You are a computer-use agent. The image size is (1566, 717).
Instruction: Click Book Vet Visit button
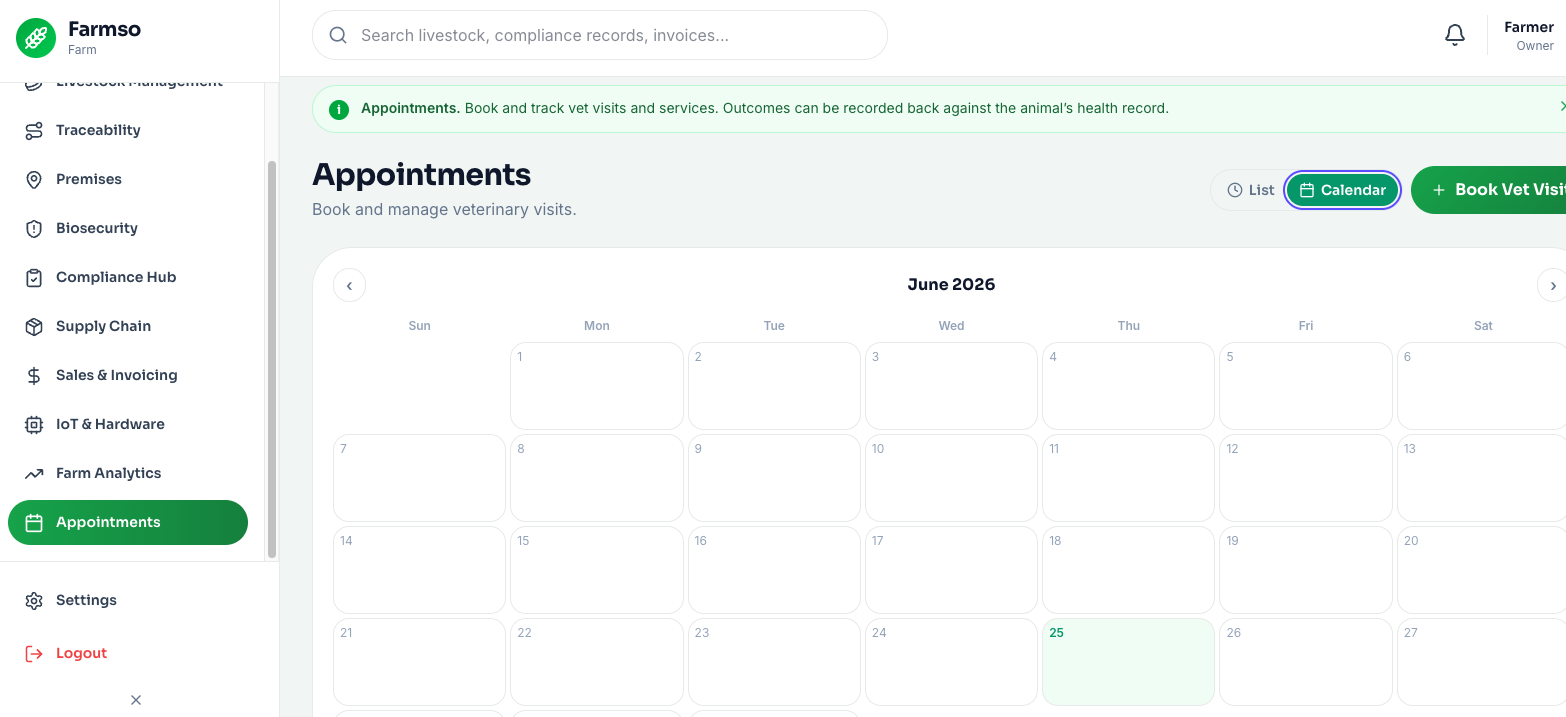[1489, 190]
